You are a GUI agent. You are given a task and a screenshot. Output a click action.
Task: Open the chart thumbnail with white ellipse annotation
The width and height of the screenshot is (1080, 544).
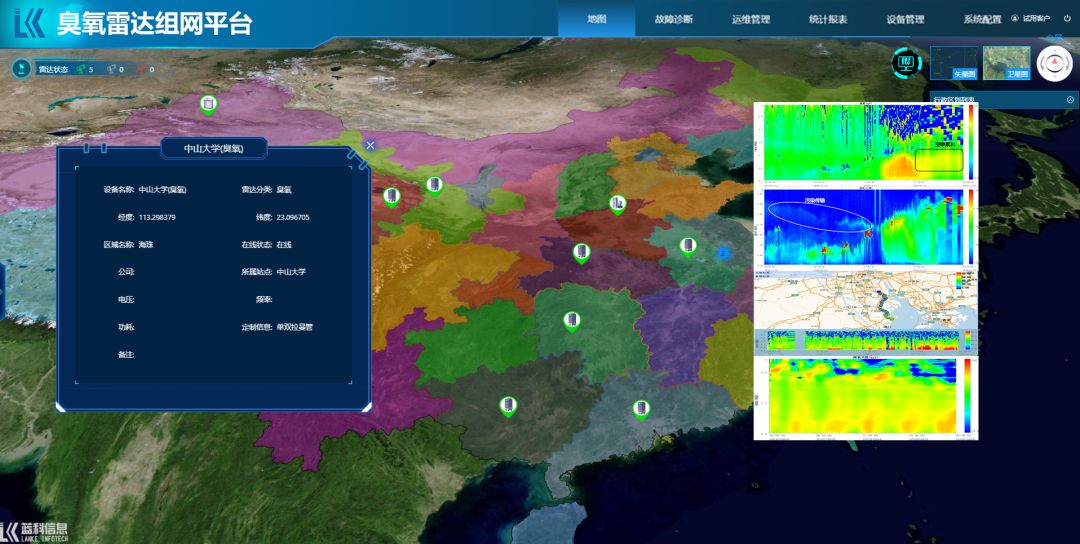[866, 226]
